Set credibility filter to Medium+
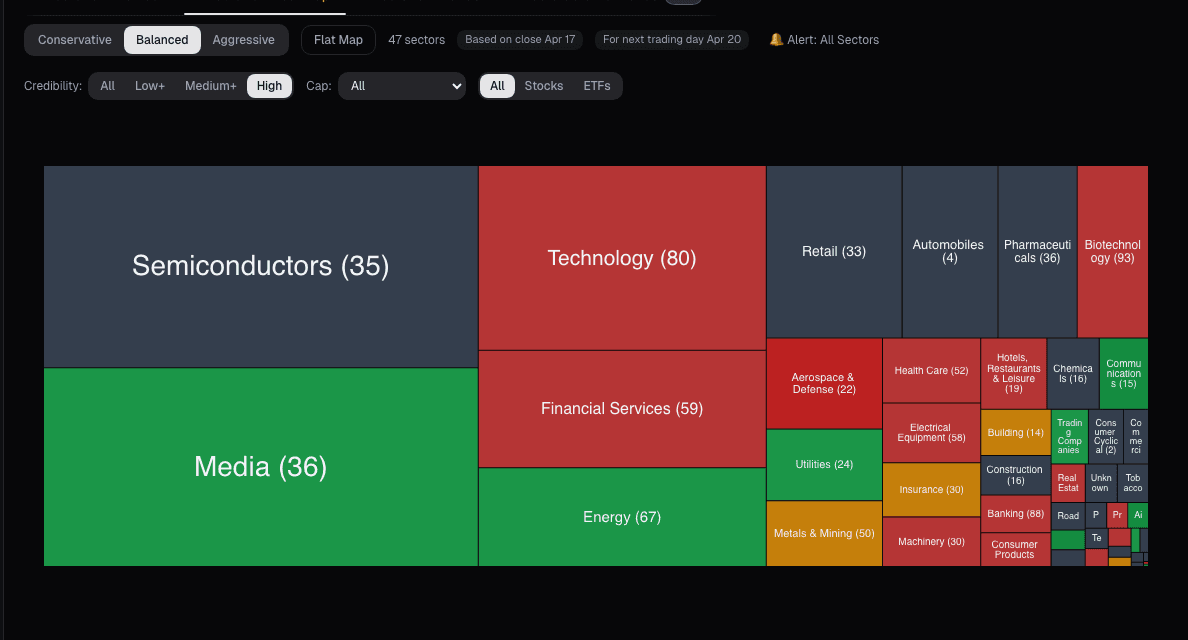Image resolution: width=1188 pixels, height=640 pixels. (210, 86)
